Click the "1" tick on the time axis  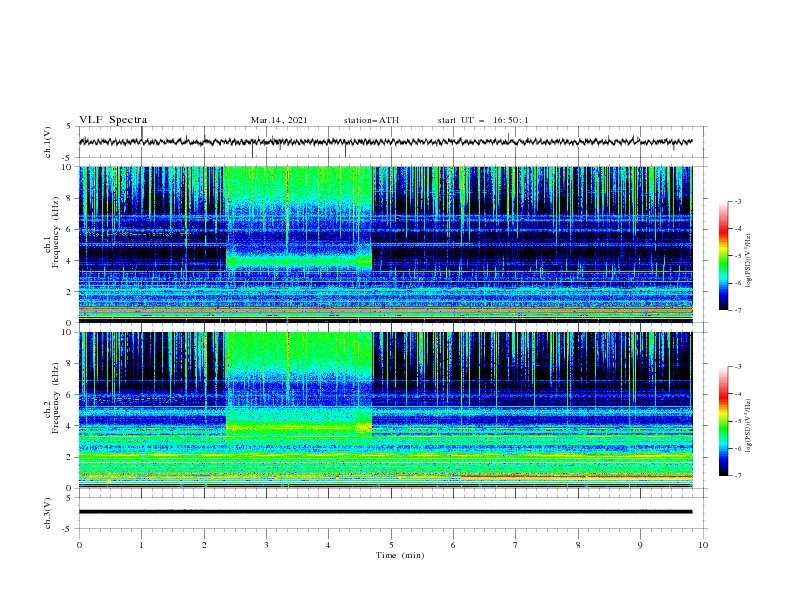141,545
